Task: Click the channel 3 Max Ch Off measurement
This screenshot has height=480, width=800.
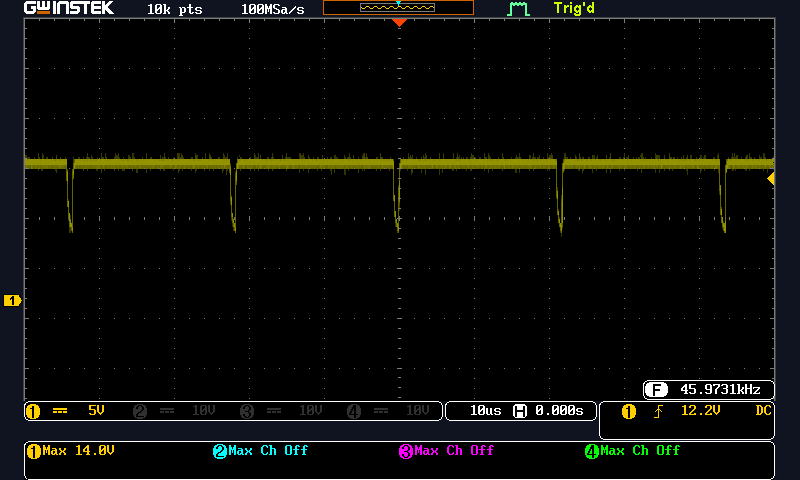Action: [454, 450]
